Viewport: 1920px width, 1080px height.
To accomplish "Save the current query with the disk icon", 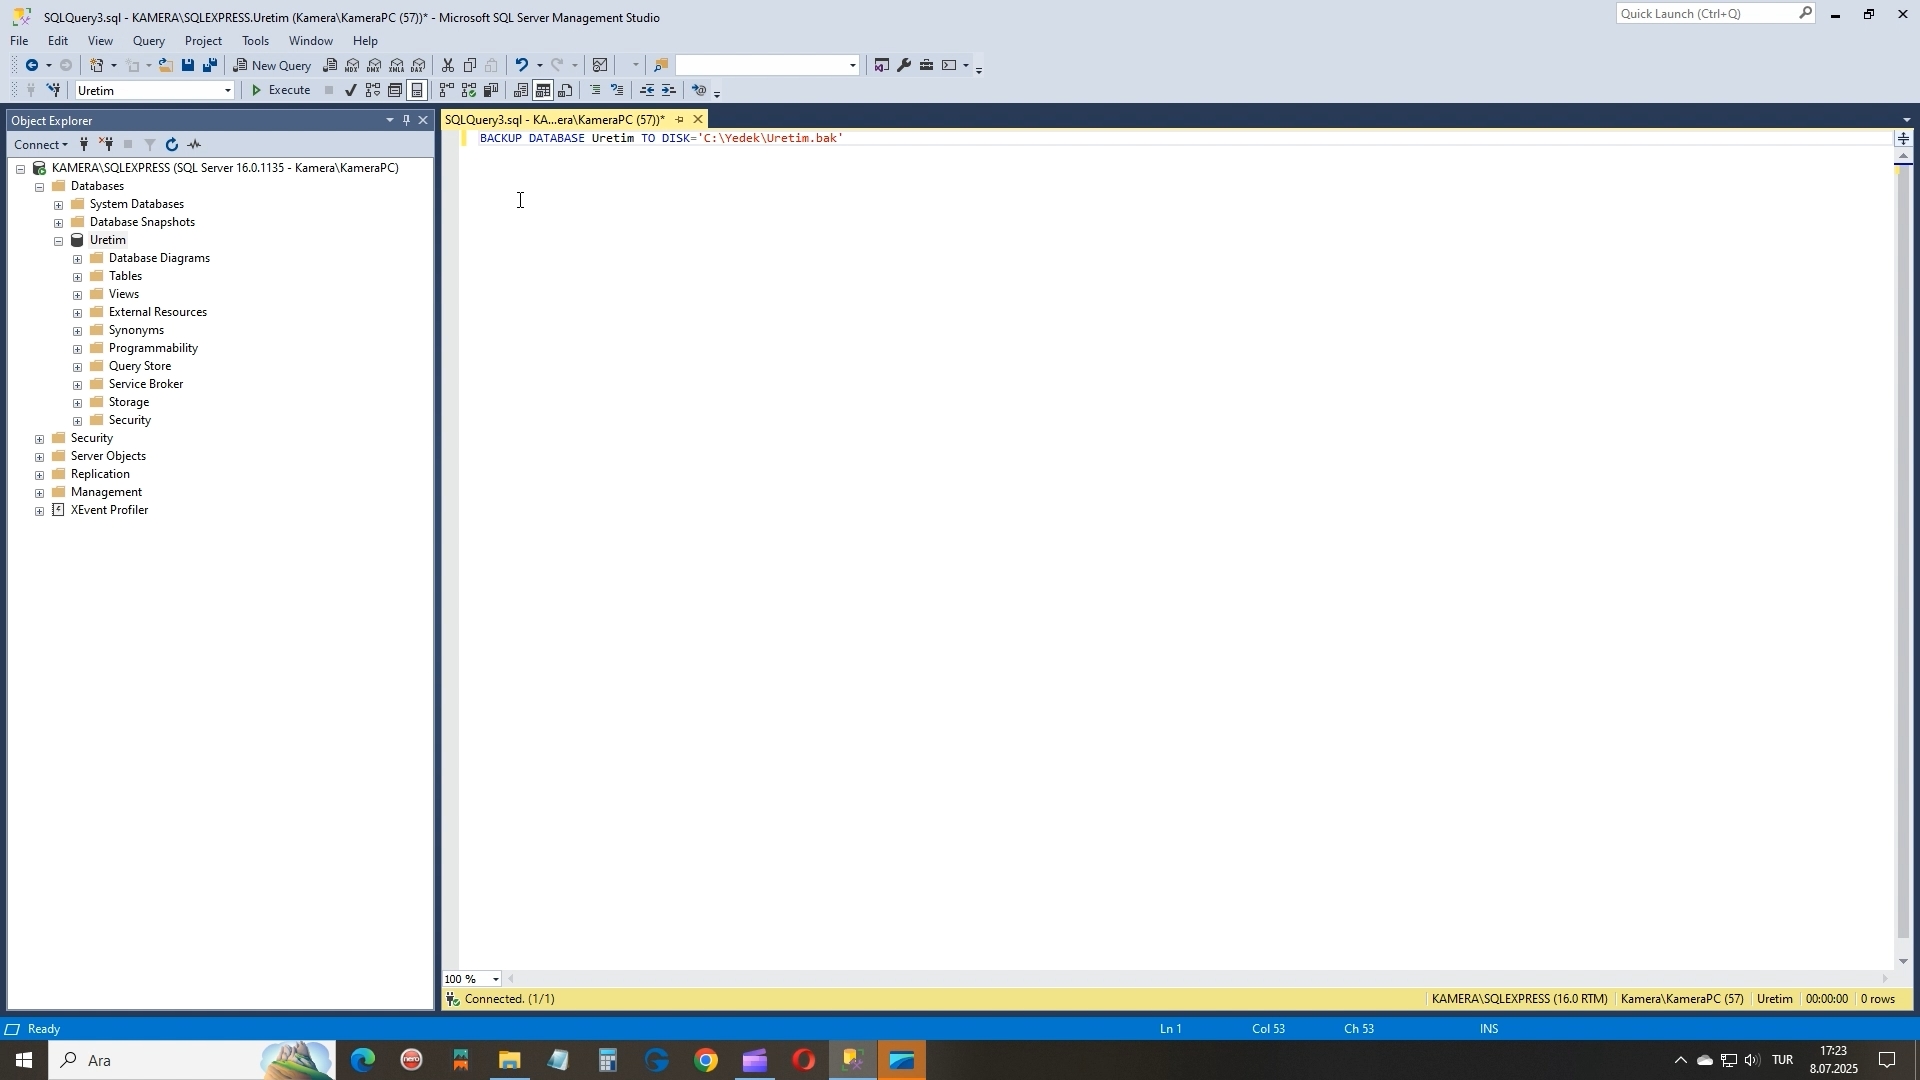I will (x=187, y=66).
